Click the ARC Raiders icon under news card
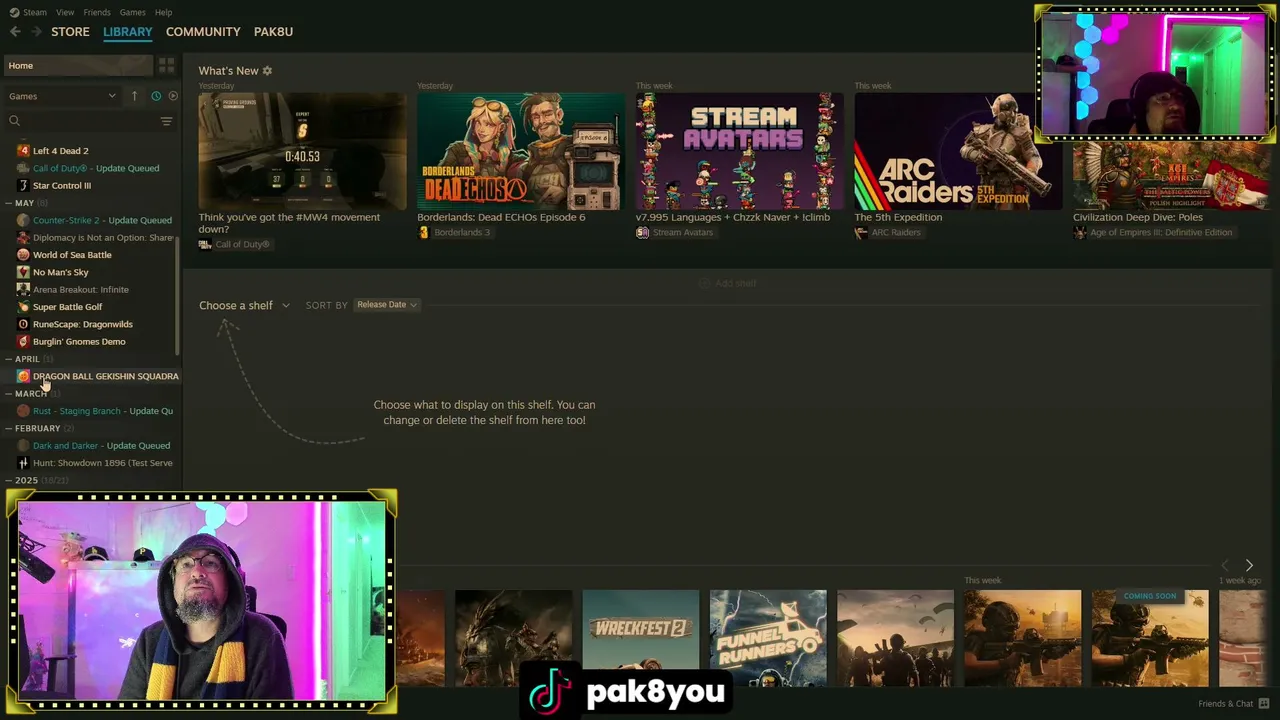1280x720 pixels. point(861,232)
